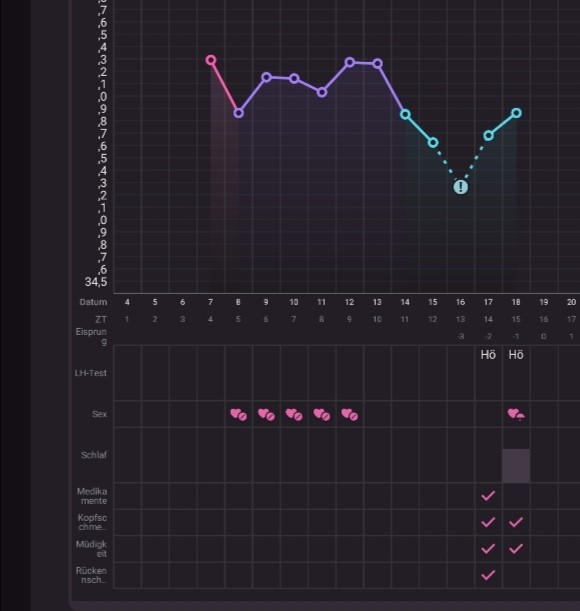
Task: Select the unprotected sex heart icon on day 11
Action: [322, 415]
